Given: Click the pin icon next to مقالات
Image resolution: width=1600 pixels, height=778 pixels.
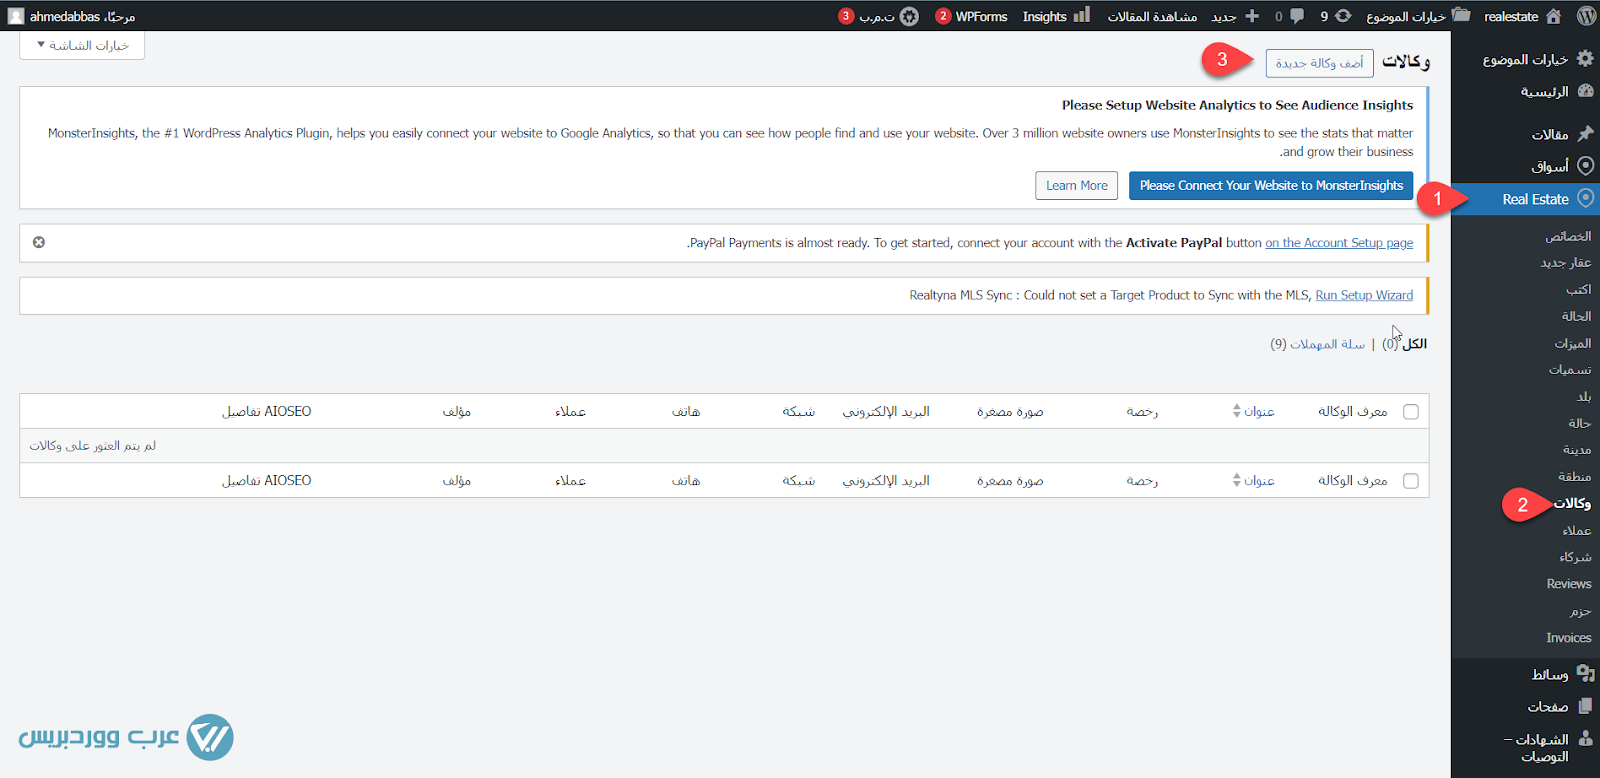Looking at the screenshot, I should click(x=1585, y=133).
